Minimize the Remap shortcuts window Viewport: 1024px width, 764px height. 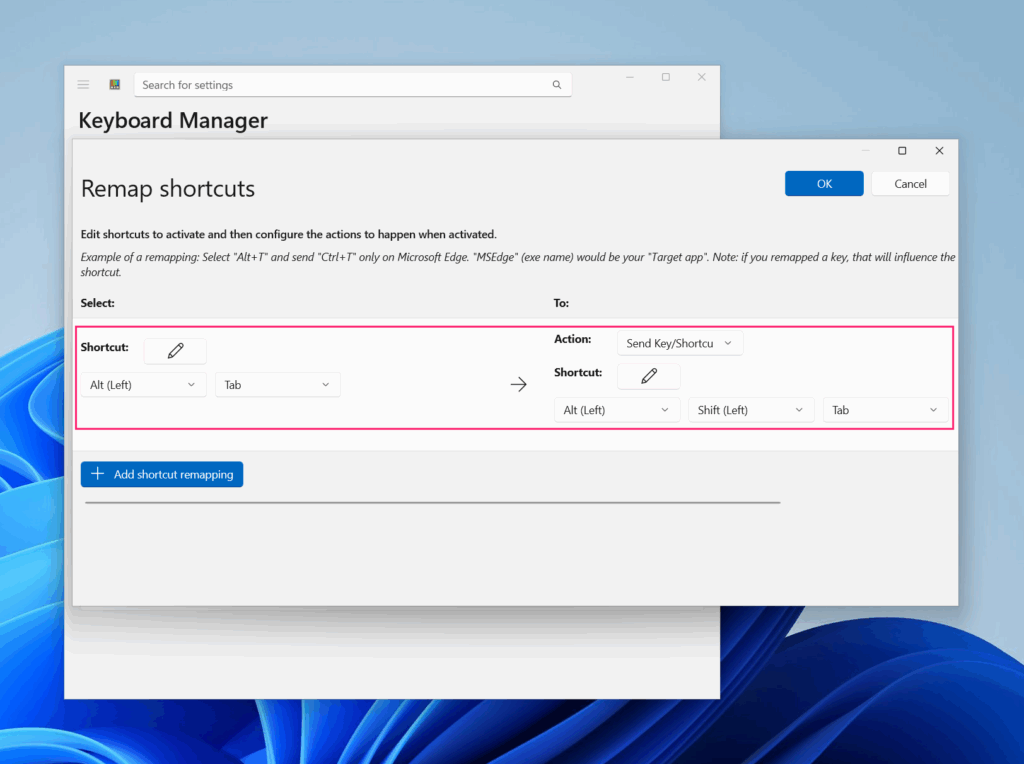[865, 151]
